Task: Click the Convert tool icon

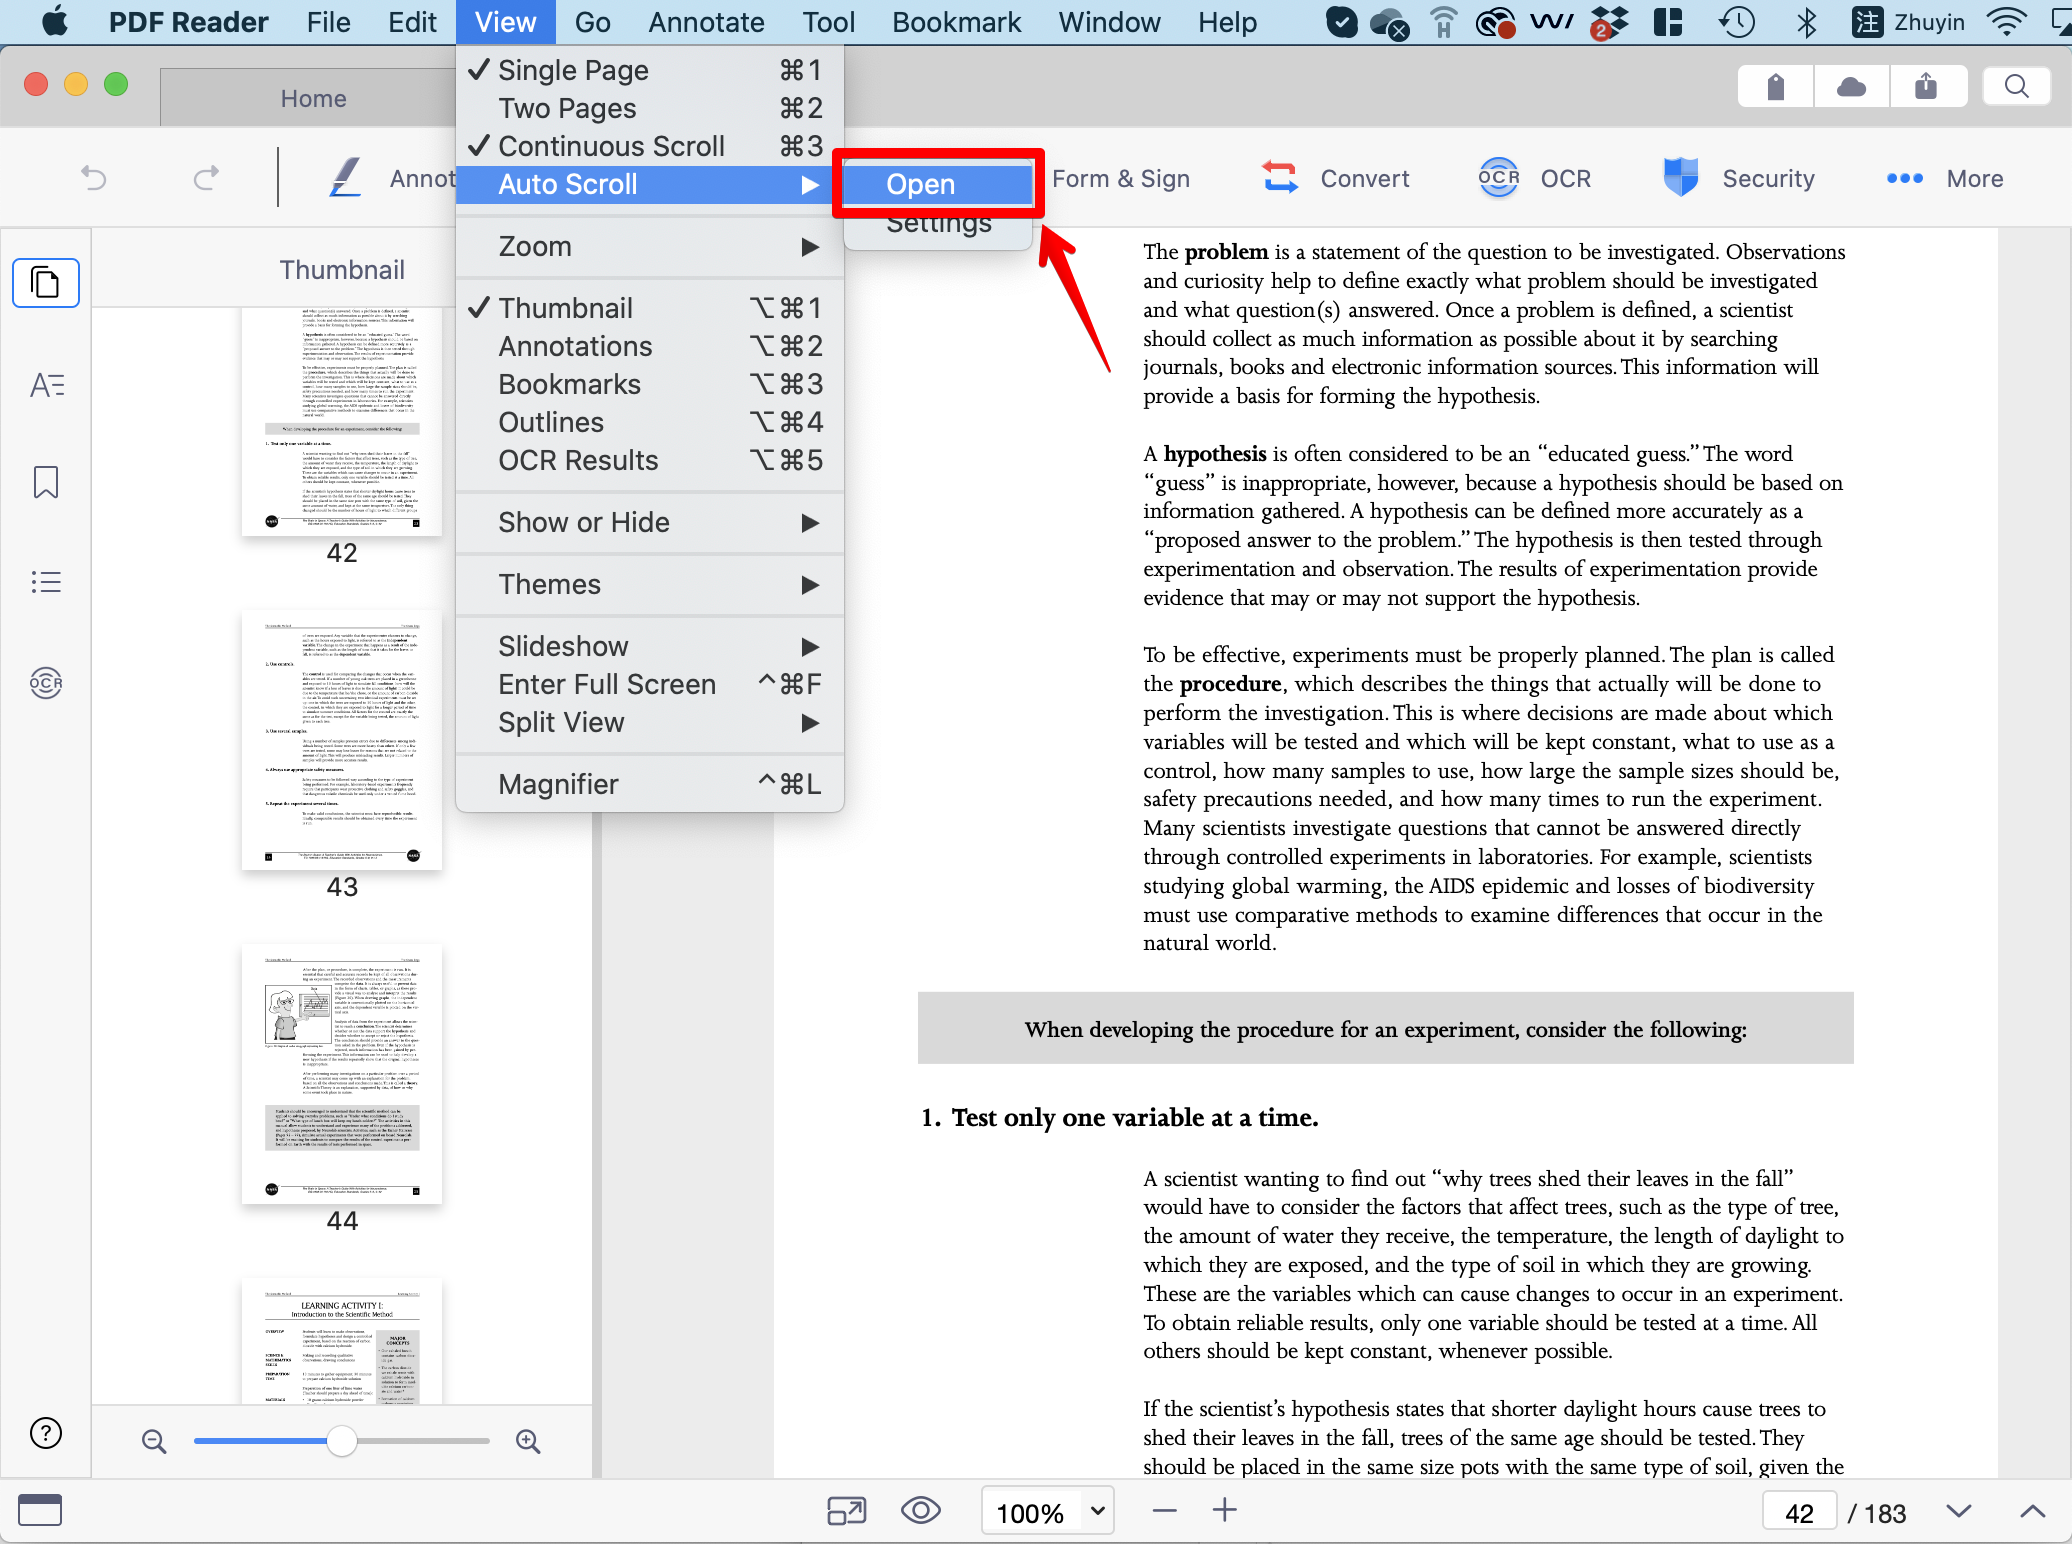Action: pyautogui.click(x=1279, y=178)
